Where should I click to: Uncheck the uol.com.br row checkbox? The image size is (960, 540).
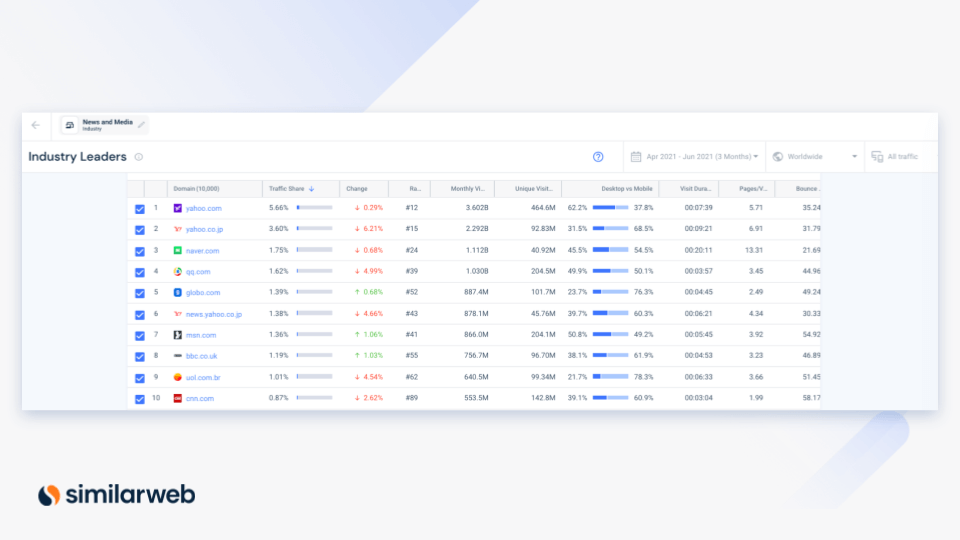140,378
